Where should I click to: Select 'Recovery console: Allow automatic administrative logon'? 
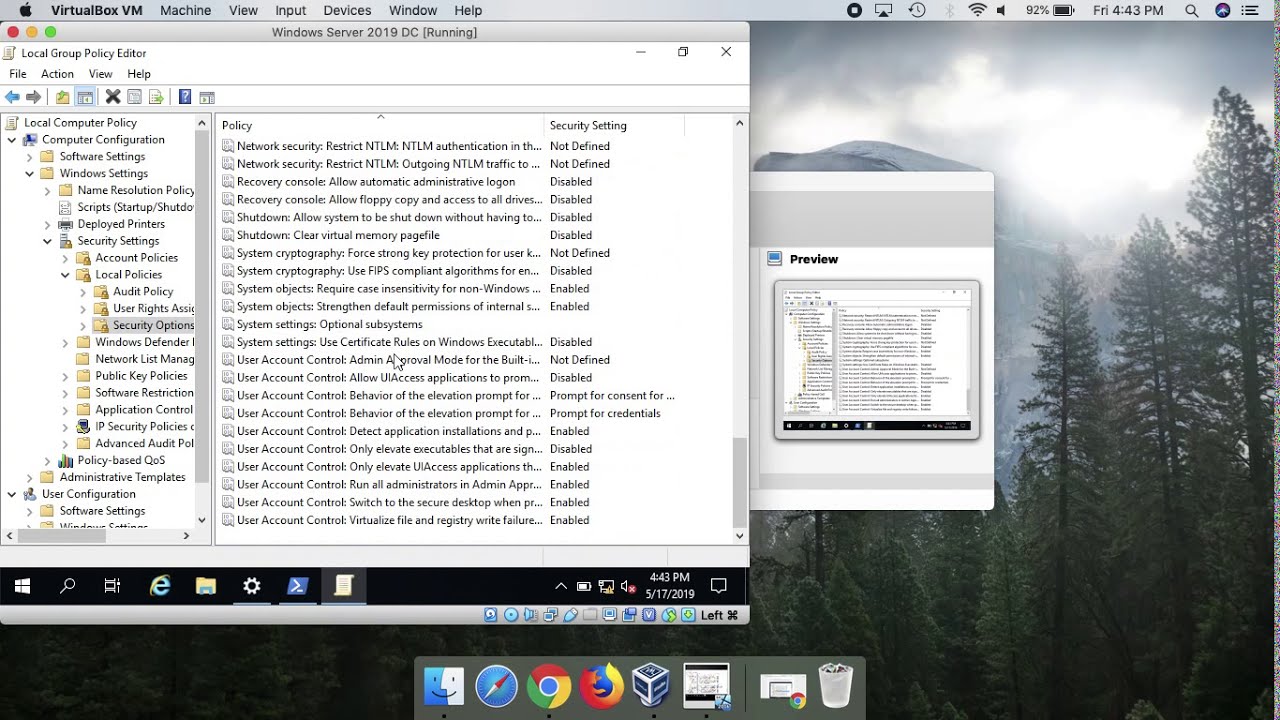(376, 182)
